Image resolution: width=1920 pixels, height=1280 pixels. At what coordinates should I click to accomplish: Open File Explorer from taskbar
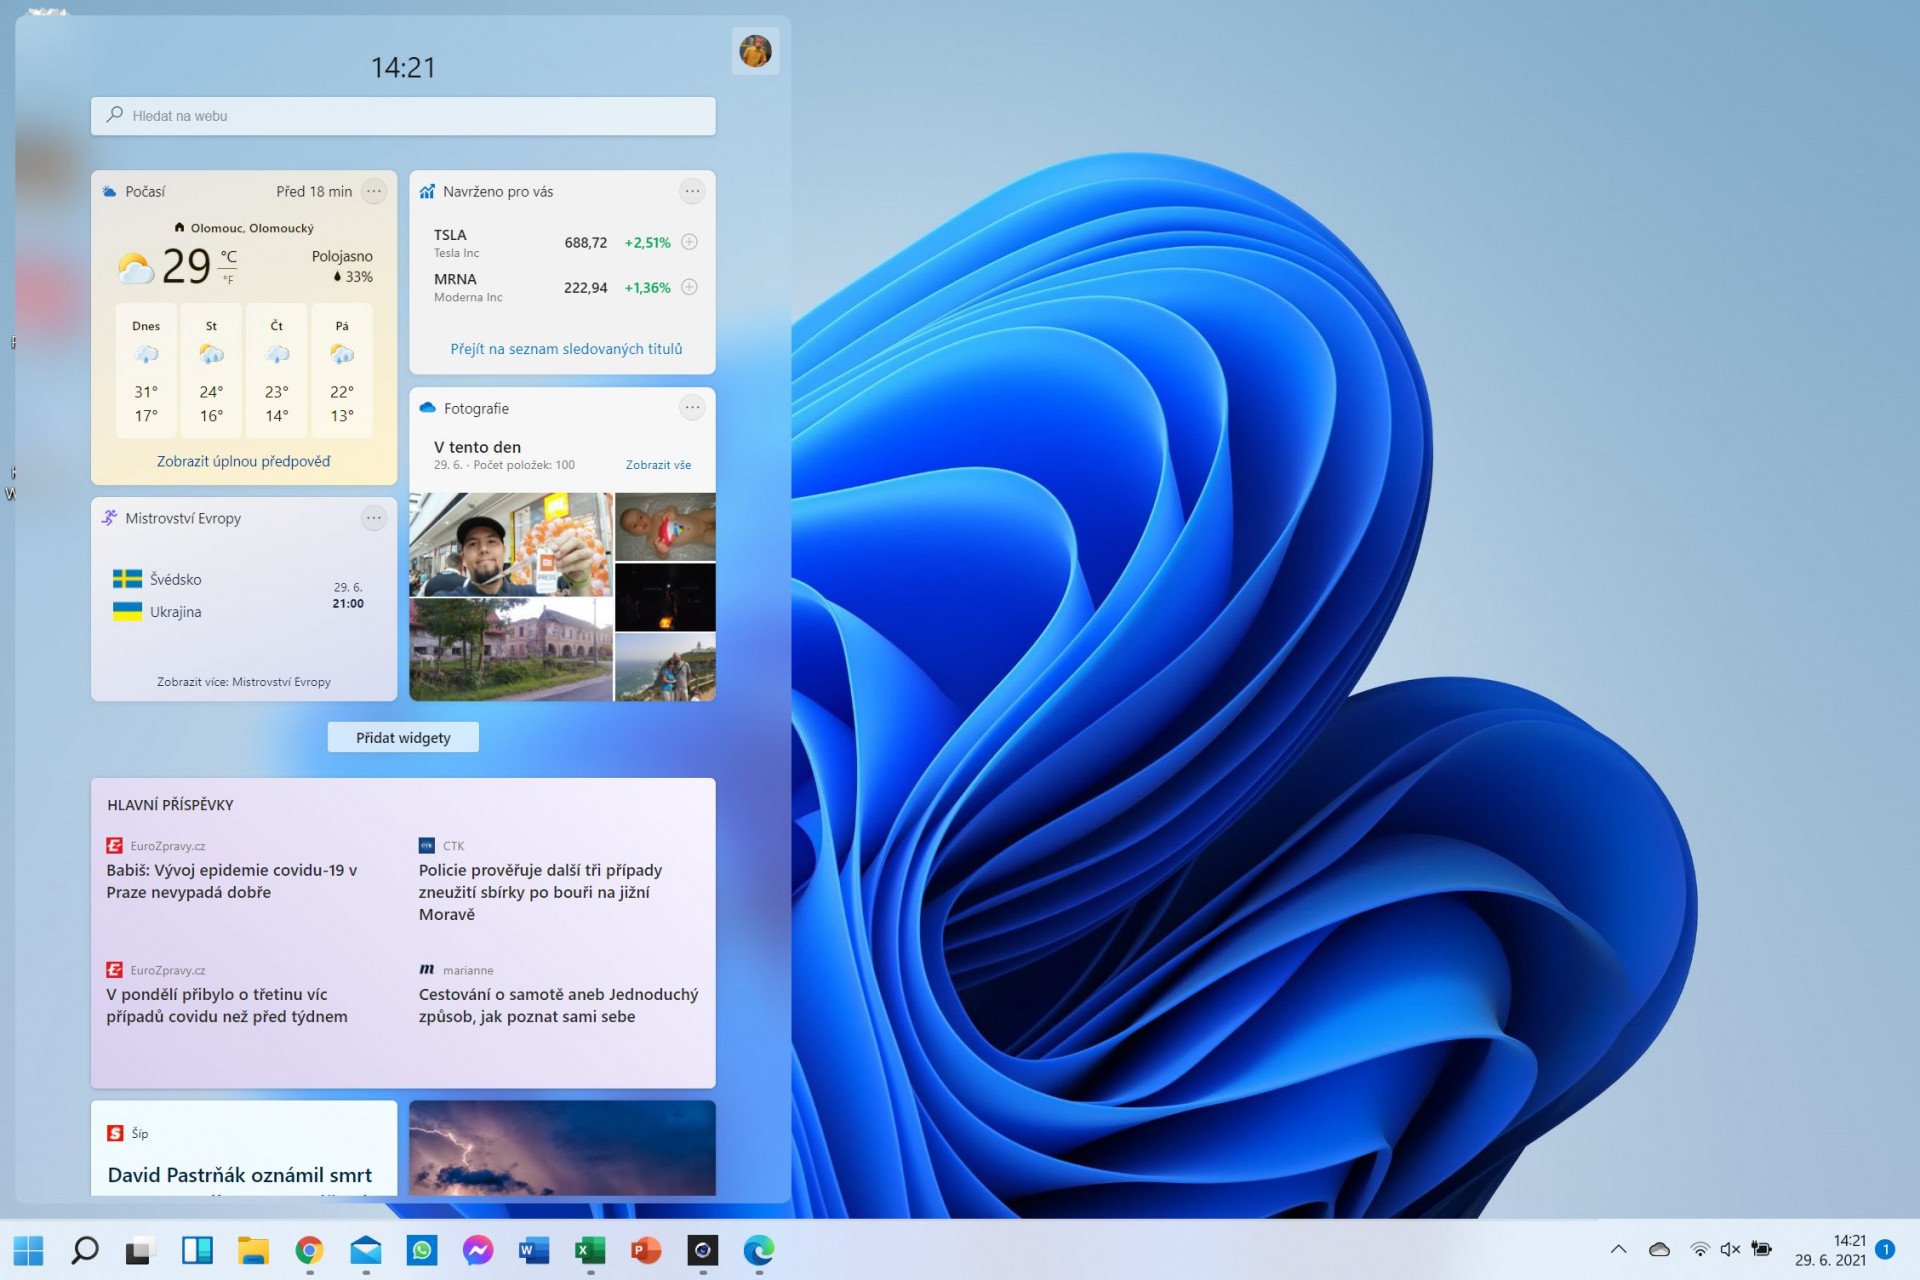[253, 1250]
